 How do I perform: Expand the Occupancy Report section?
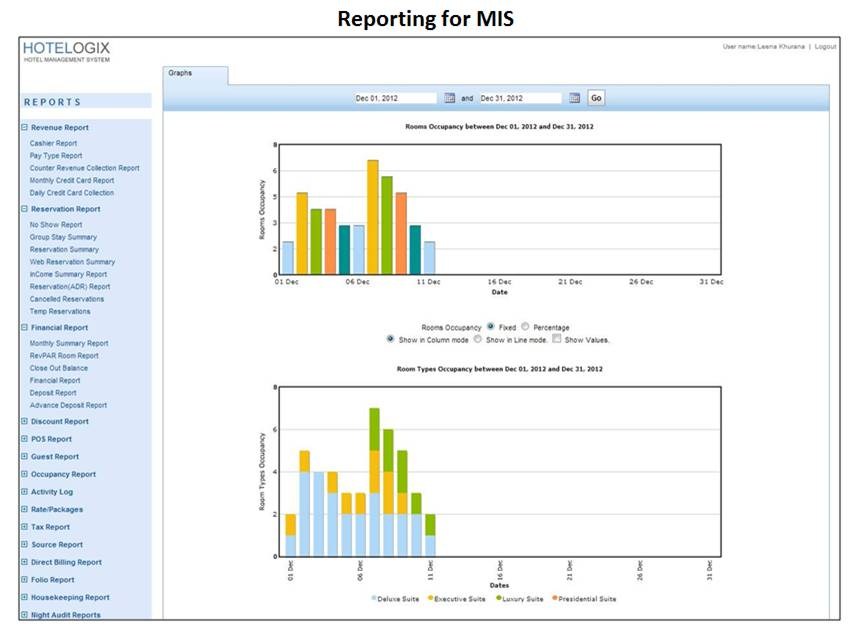click(24, 474)
